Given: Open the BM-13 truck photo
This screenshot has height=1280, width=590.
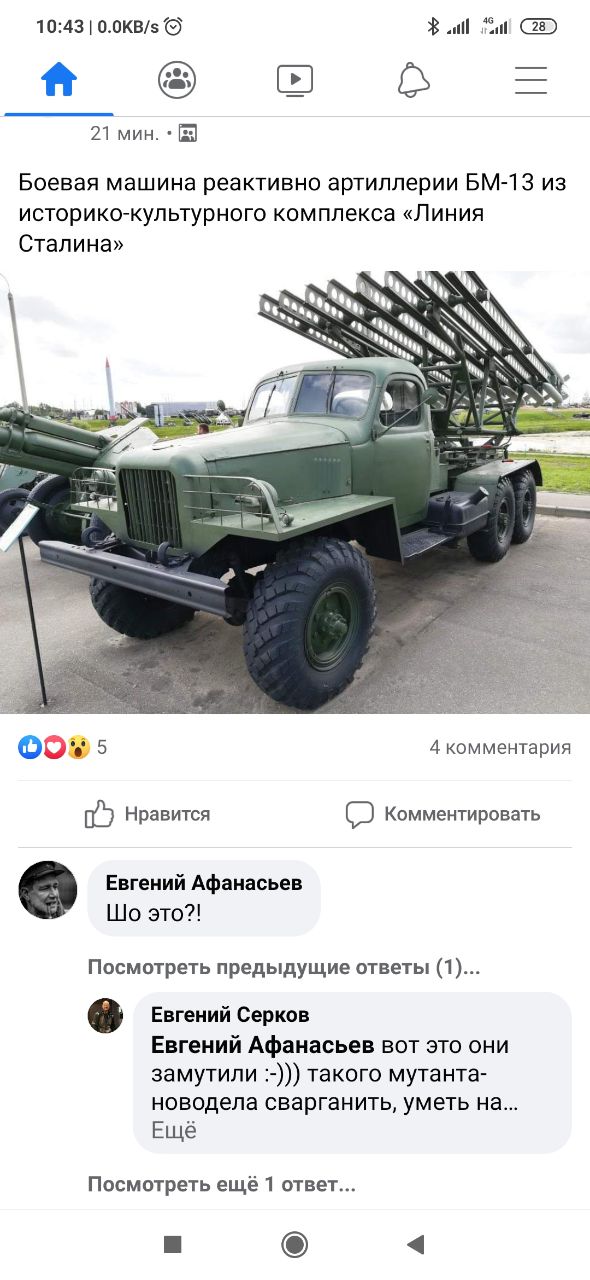Looking at the screenshot, I should [x=295, y=492].
